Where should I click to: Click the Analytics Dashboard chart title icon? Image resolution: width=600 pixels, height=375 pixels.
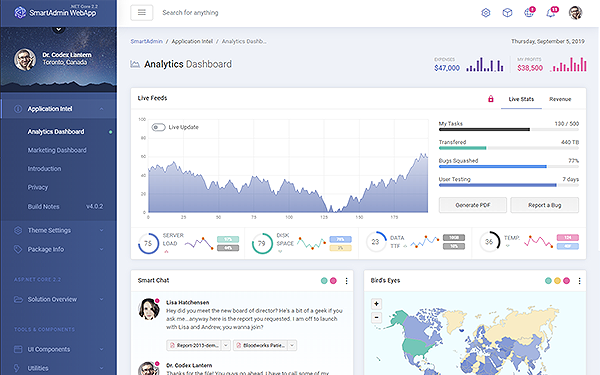[135, 64]
